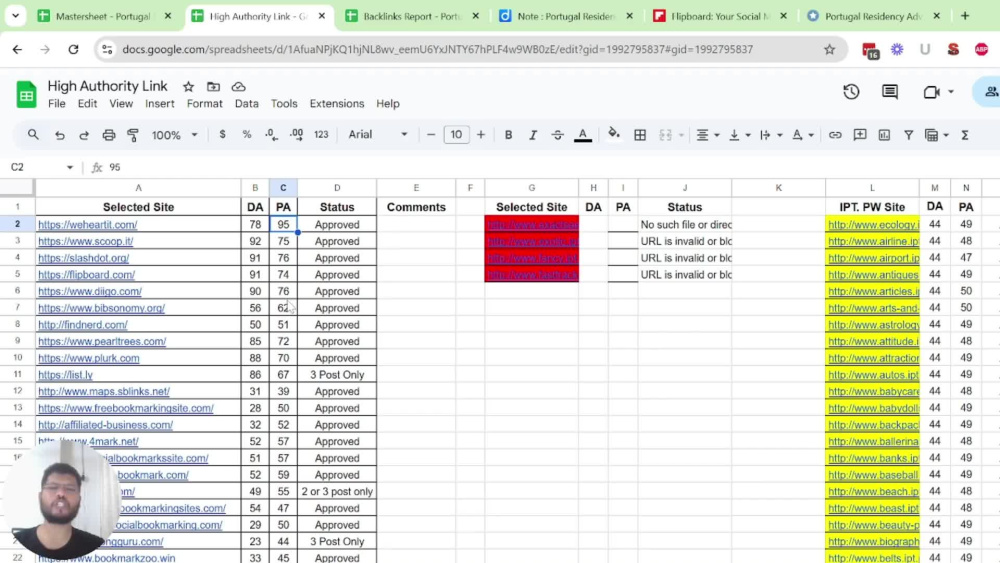1000x563 pixels.
Task: Open the text color picker
Action: [x=582, y=135]
